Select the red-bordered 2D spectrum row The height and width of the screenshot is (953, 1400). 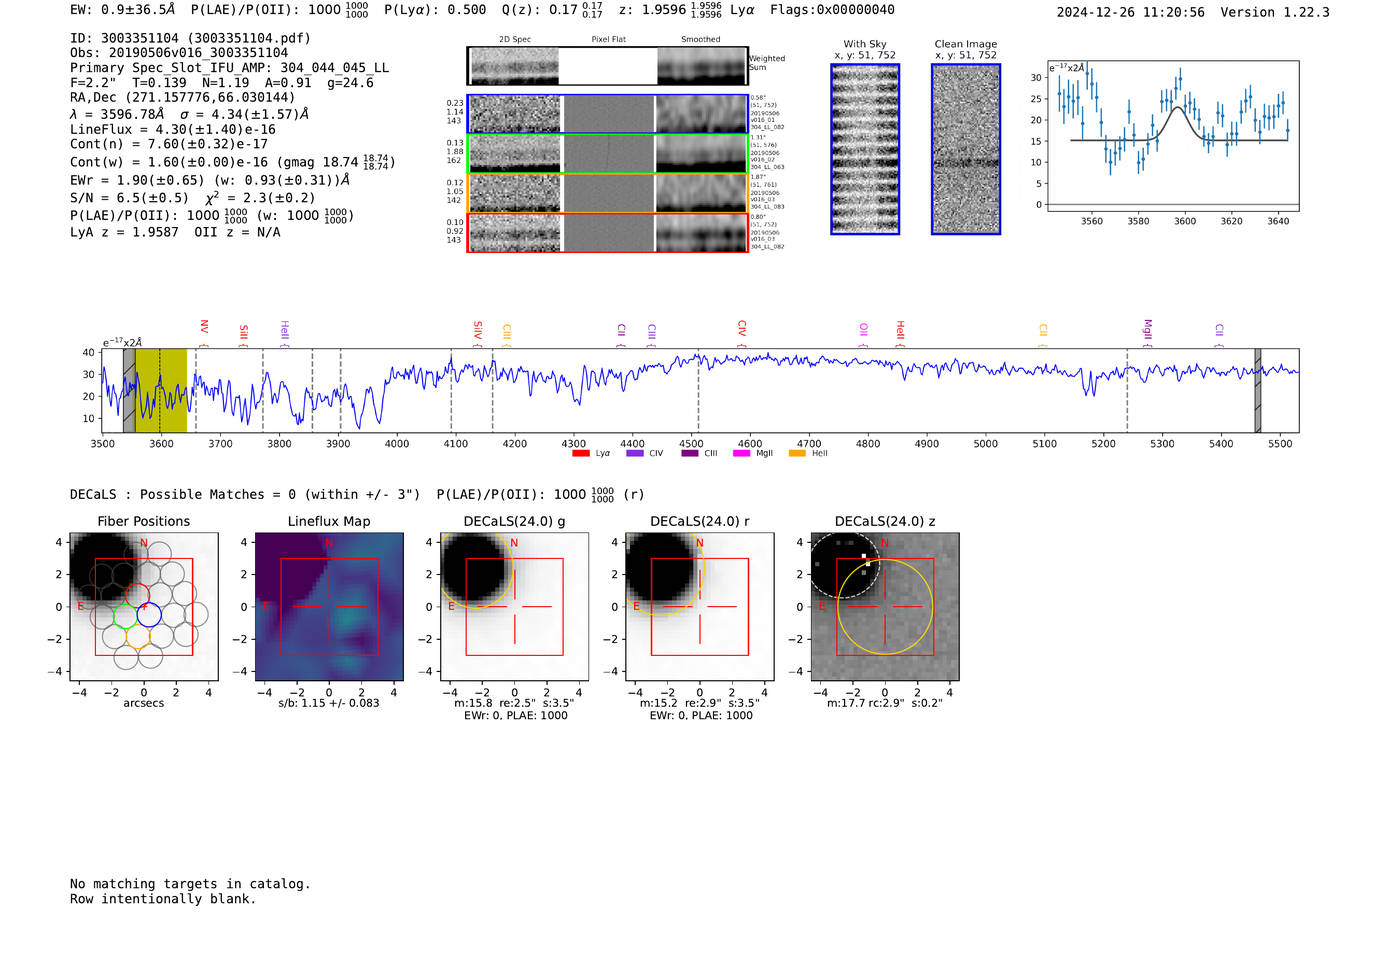(x=608, y=232)
